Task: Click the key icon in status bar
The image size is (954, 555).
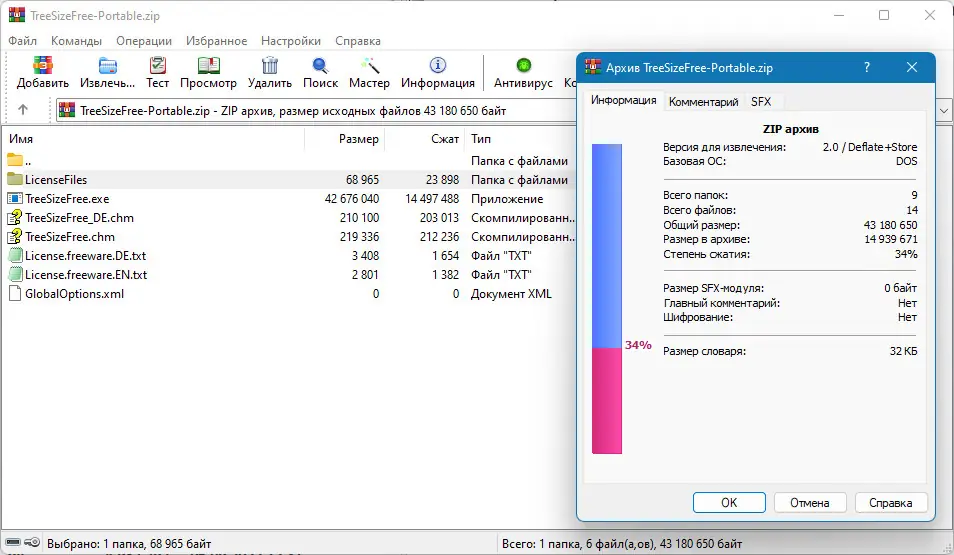Action: [x=32, y=542]
